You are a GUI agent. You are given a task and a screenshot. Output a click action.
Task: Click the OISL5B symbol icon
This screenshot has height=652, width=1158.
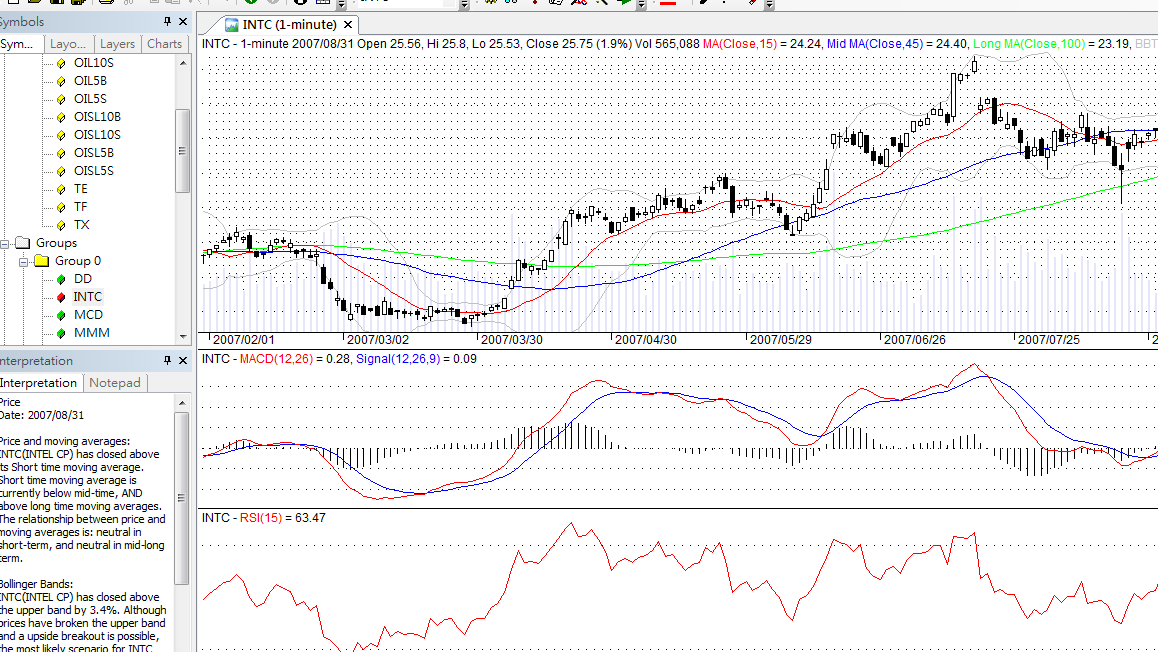coord(61,154)
